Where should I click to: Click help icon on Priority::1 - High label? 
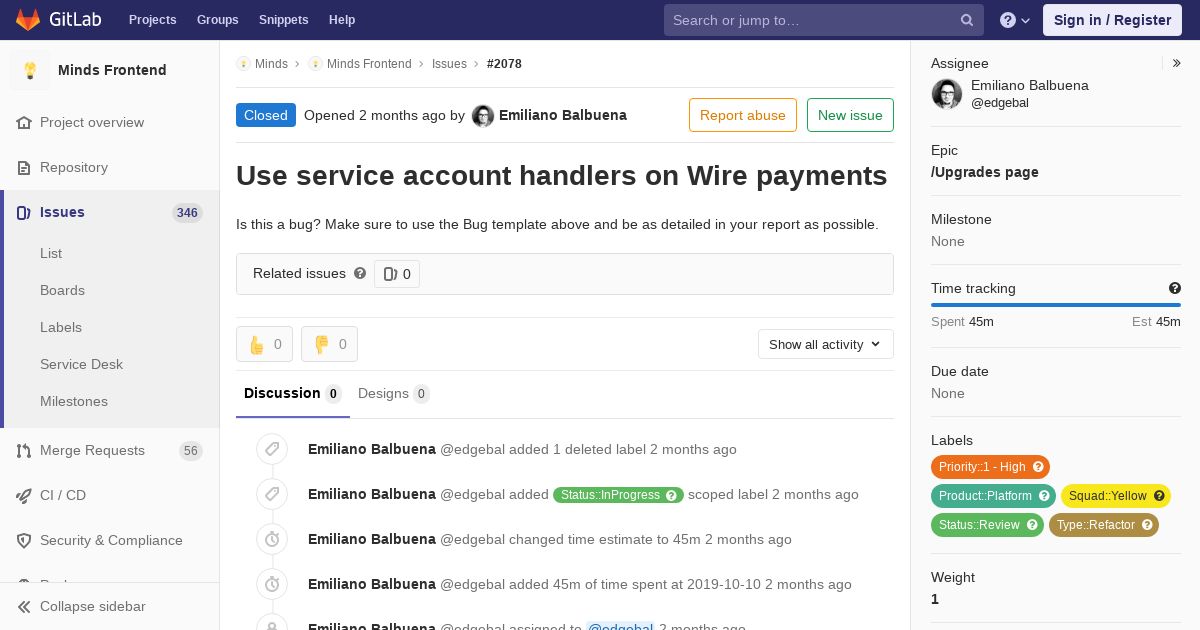1038,467
